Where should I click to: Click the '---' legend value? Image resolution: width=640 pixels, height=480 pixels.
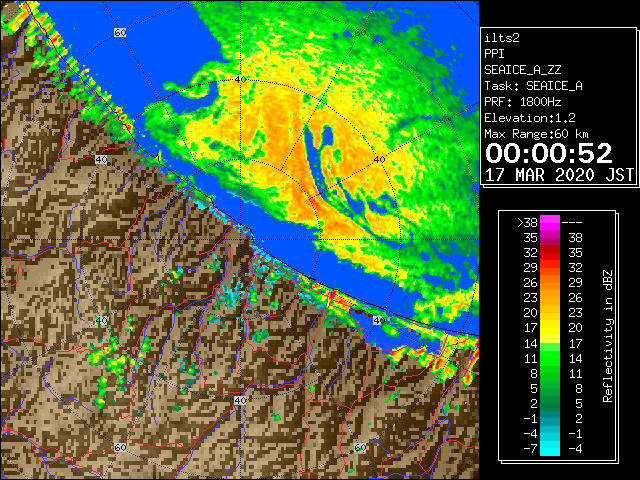[572, 223]
